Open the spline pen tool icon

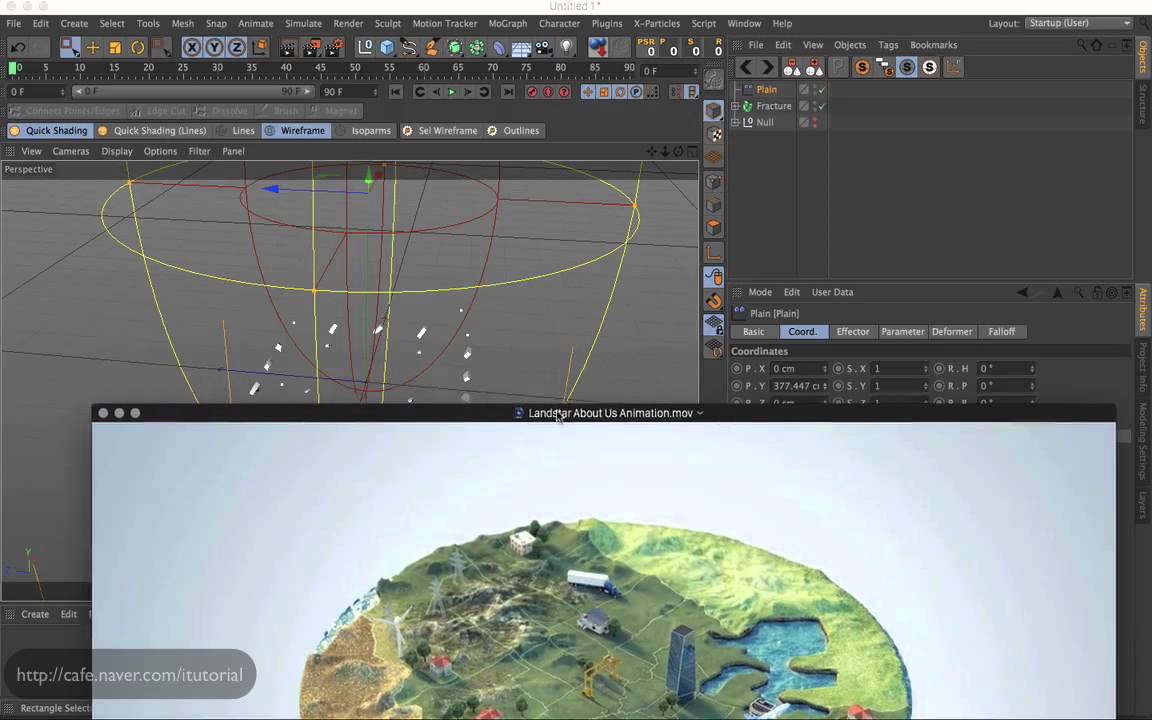pyautogui.click(x=409, y=48)
